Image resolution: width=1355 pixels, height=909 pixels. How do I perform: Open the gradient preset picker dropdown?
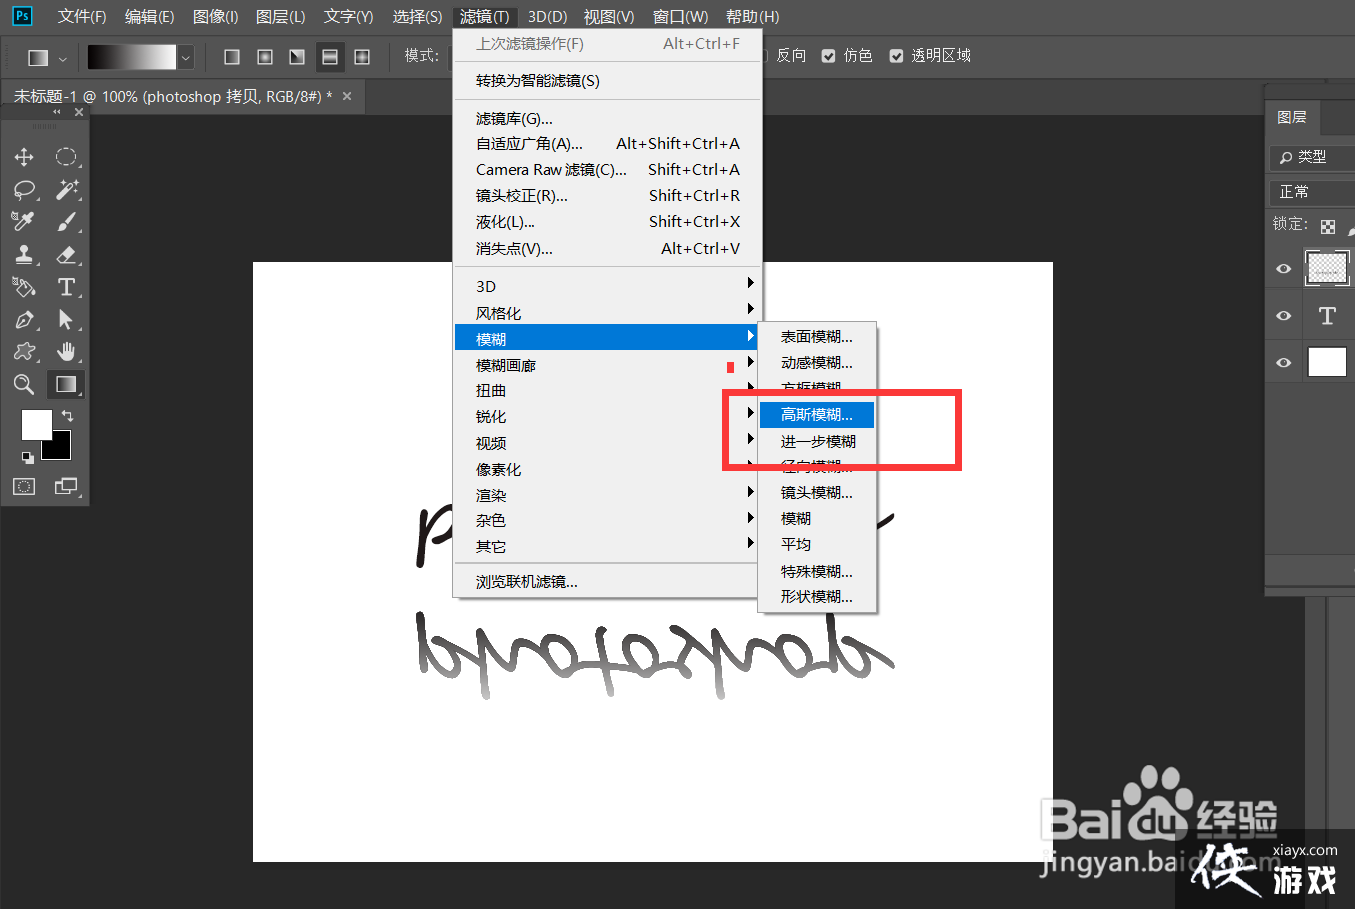184,57
